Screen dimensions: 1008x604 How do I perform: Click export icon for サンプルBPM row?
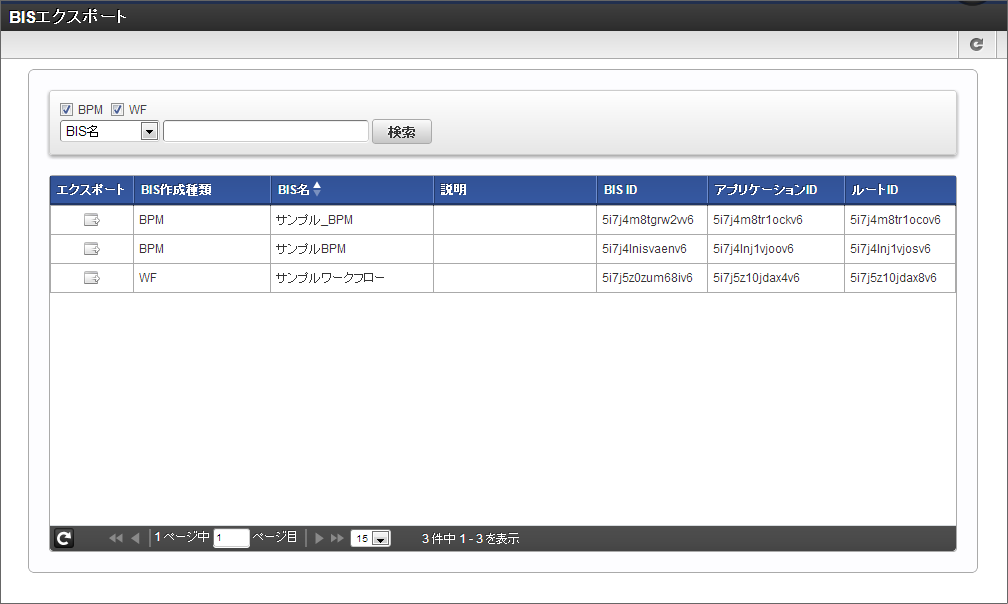(92, 249)
